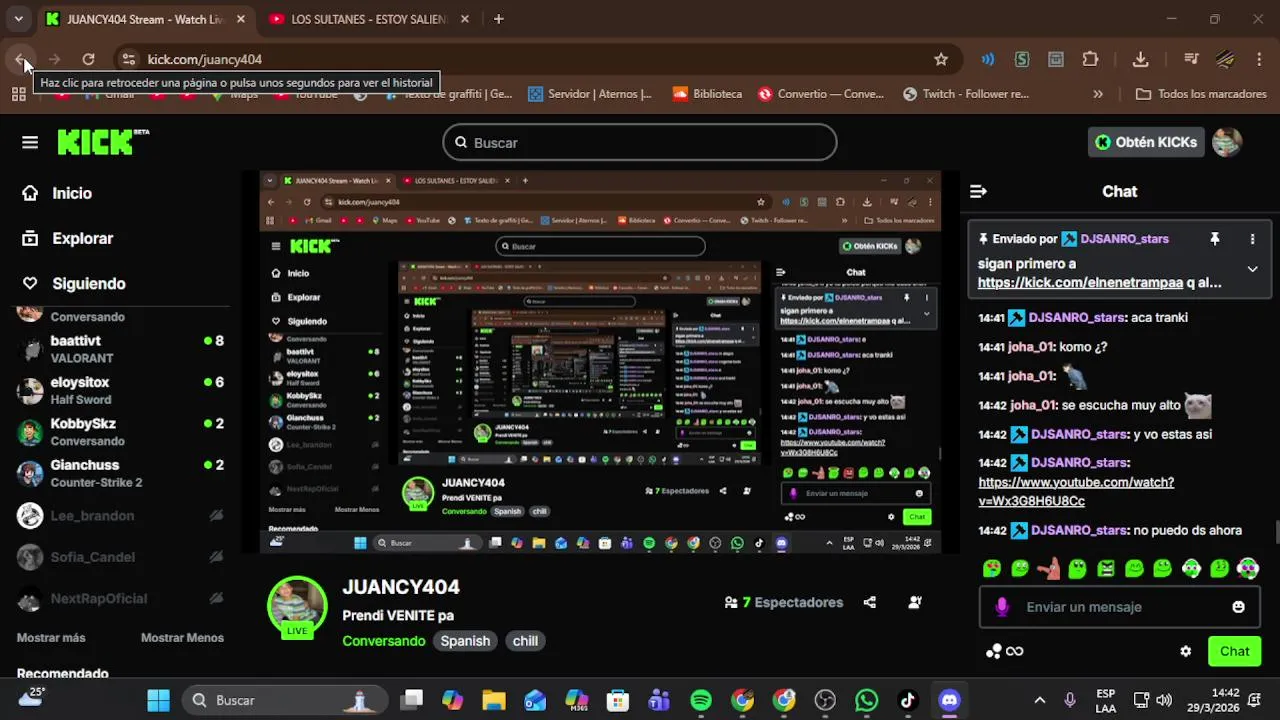The width and height of the screenshot is (1280, 720).
Task: Select the chill tag
Action: (525, 641)
